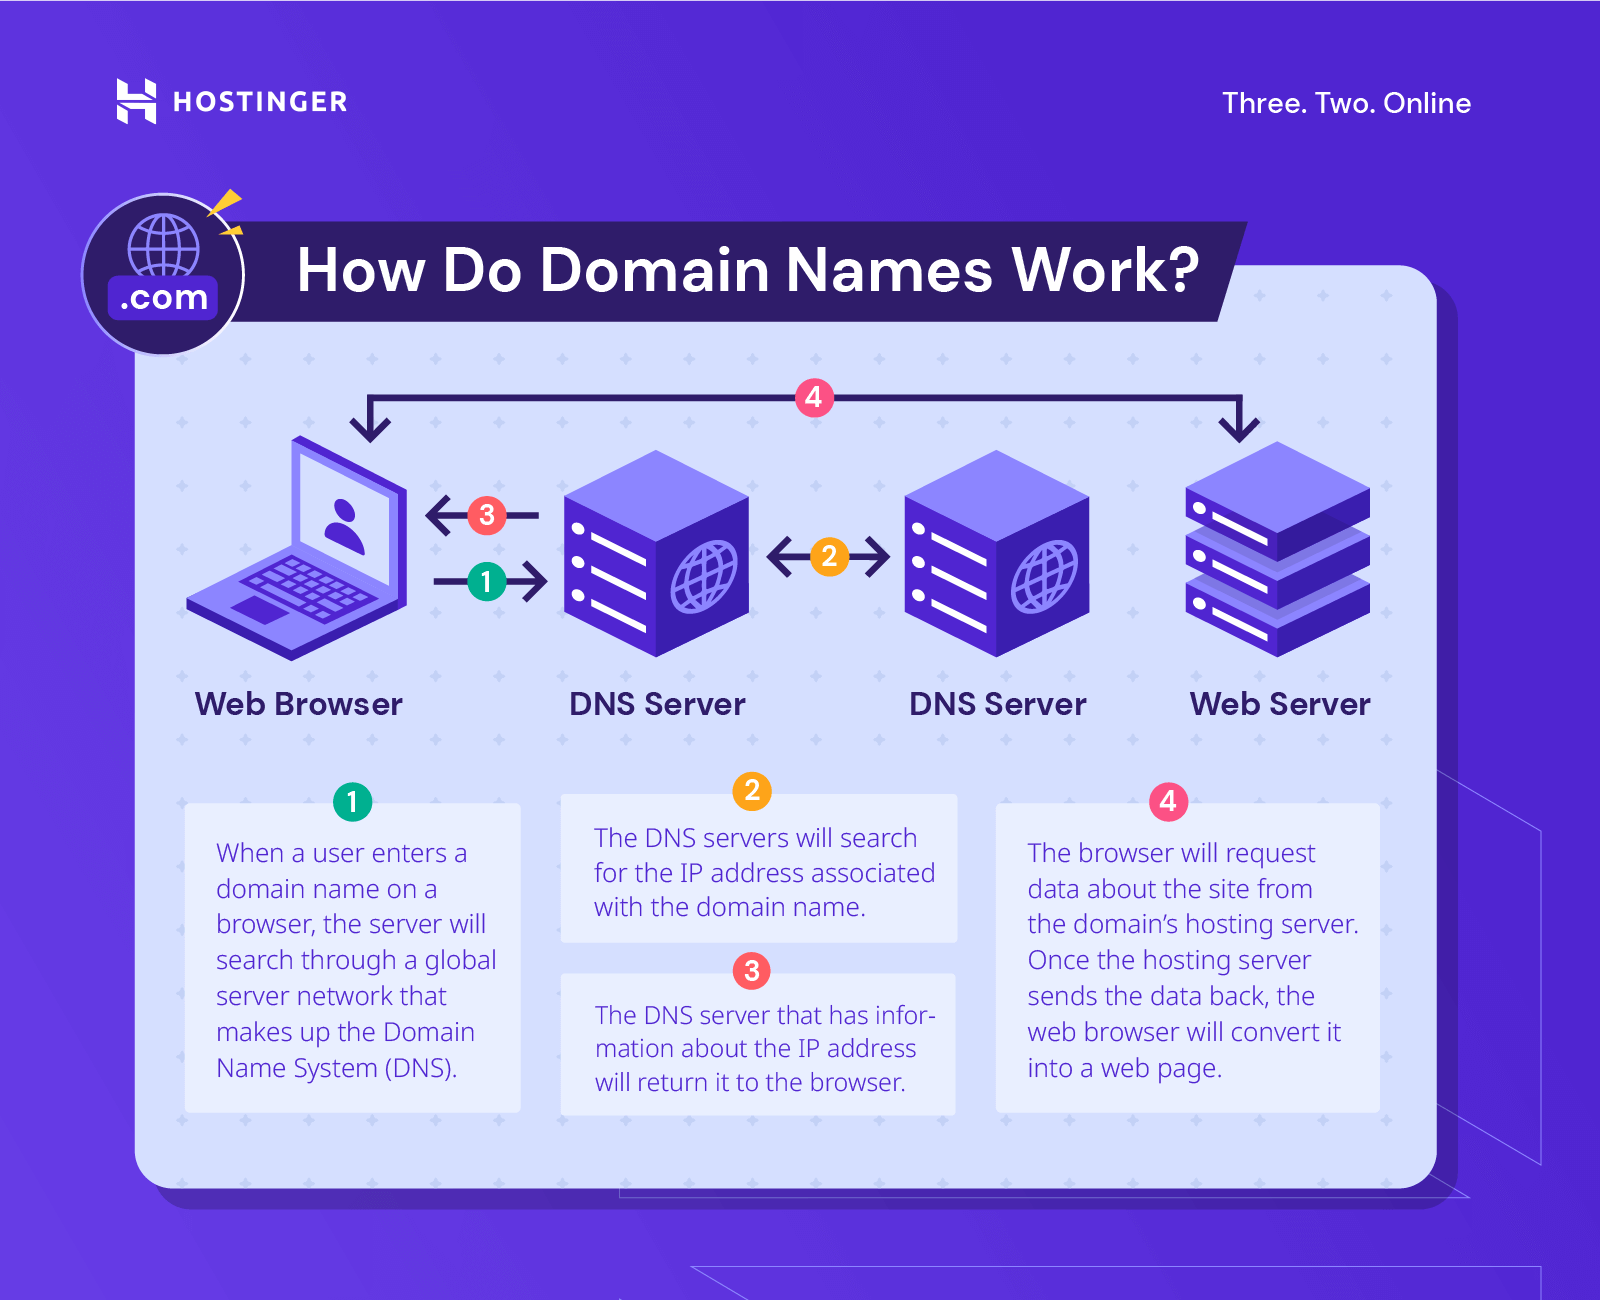
Task: Click the HOSTINGER wordmark text
Action: [x=260, y=102]
